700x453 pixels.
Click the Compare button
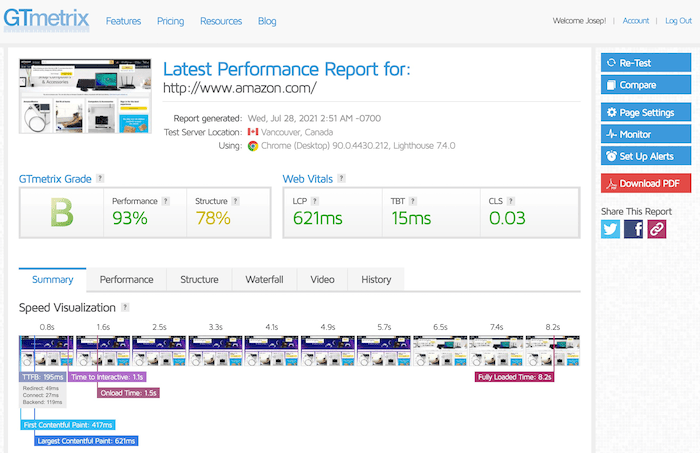coord(646,84)
